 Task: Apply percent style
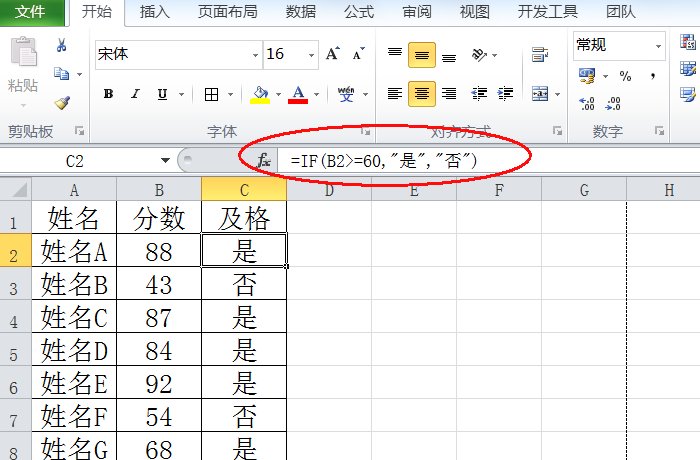coord(625,76)
